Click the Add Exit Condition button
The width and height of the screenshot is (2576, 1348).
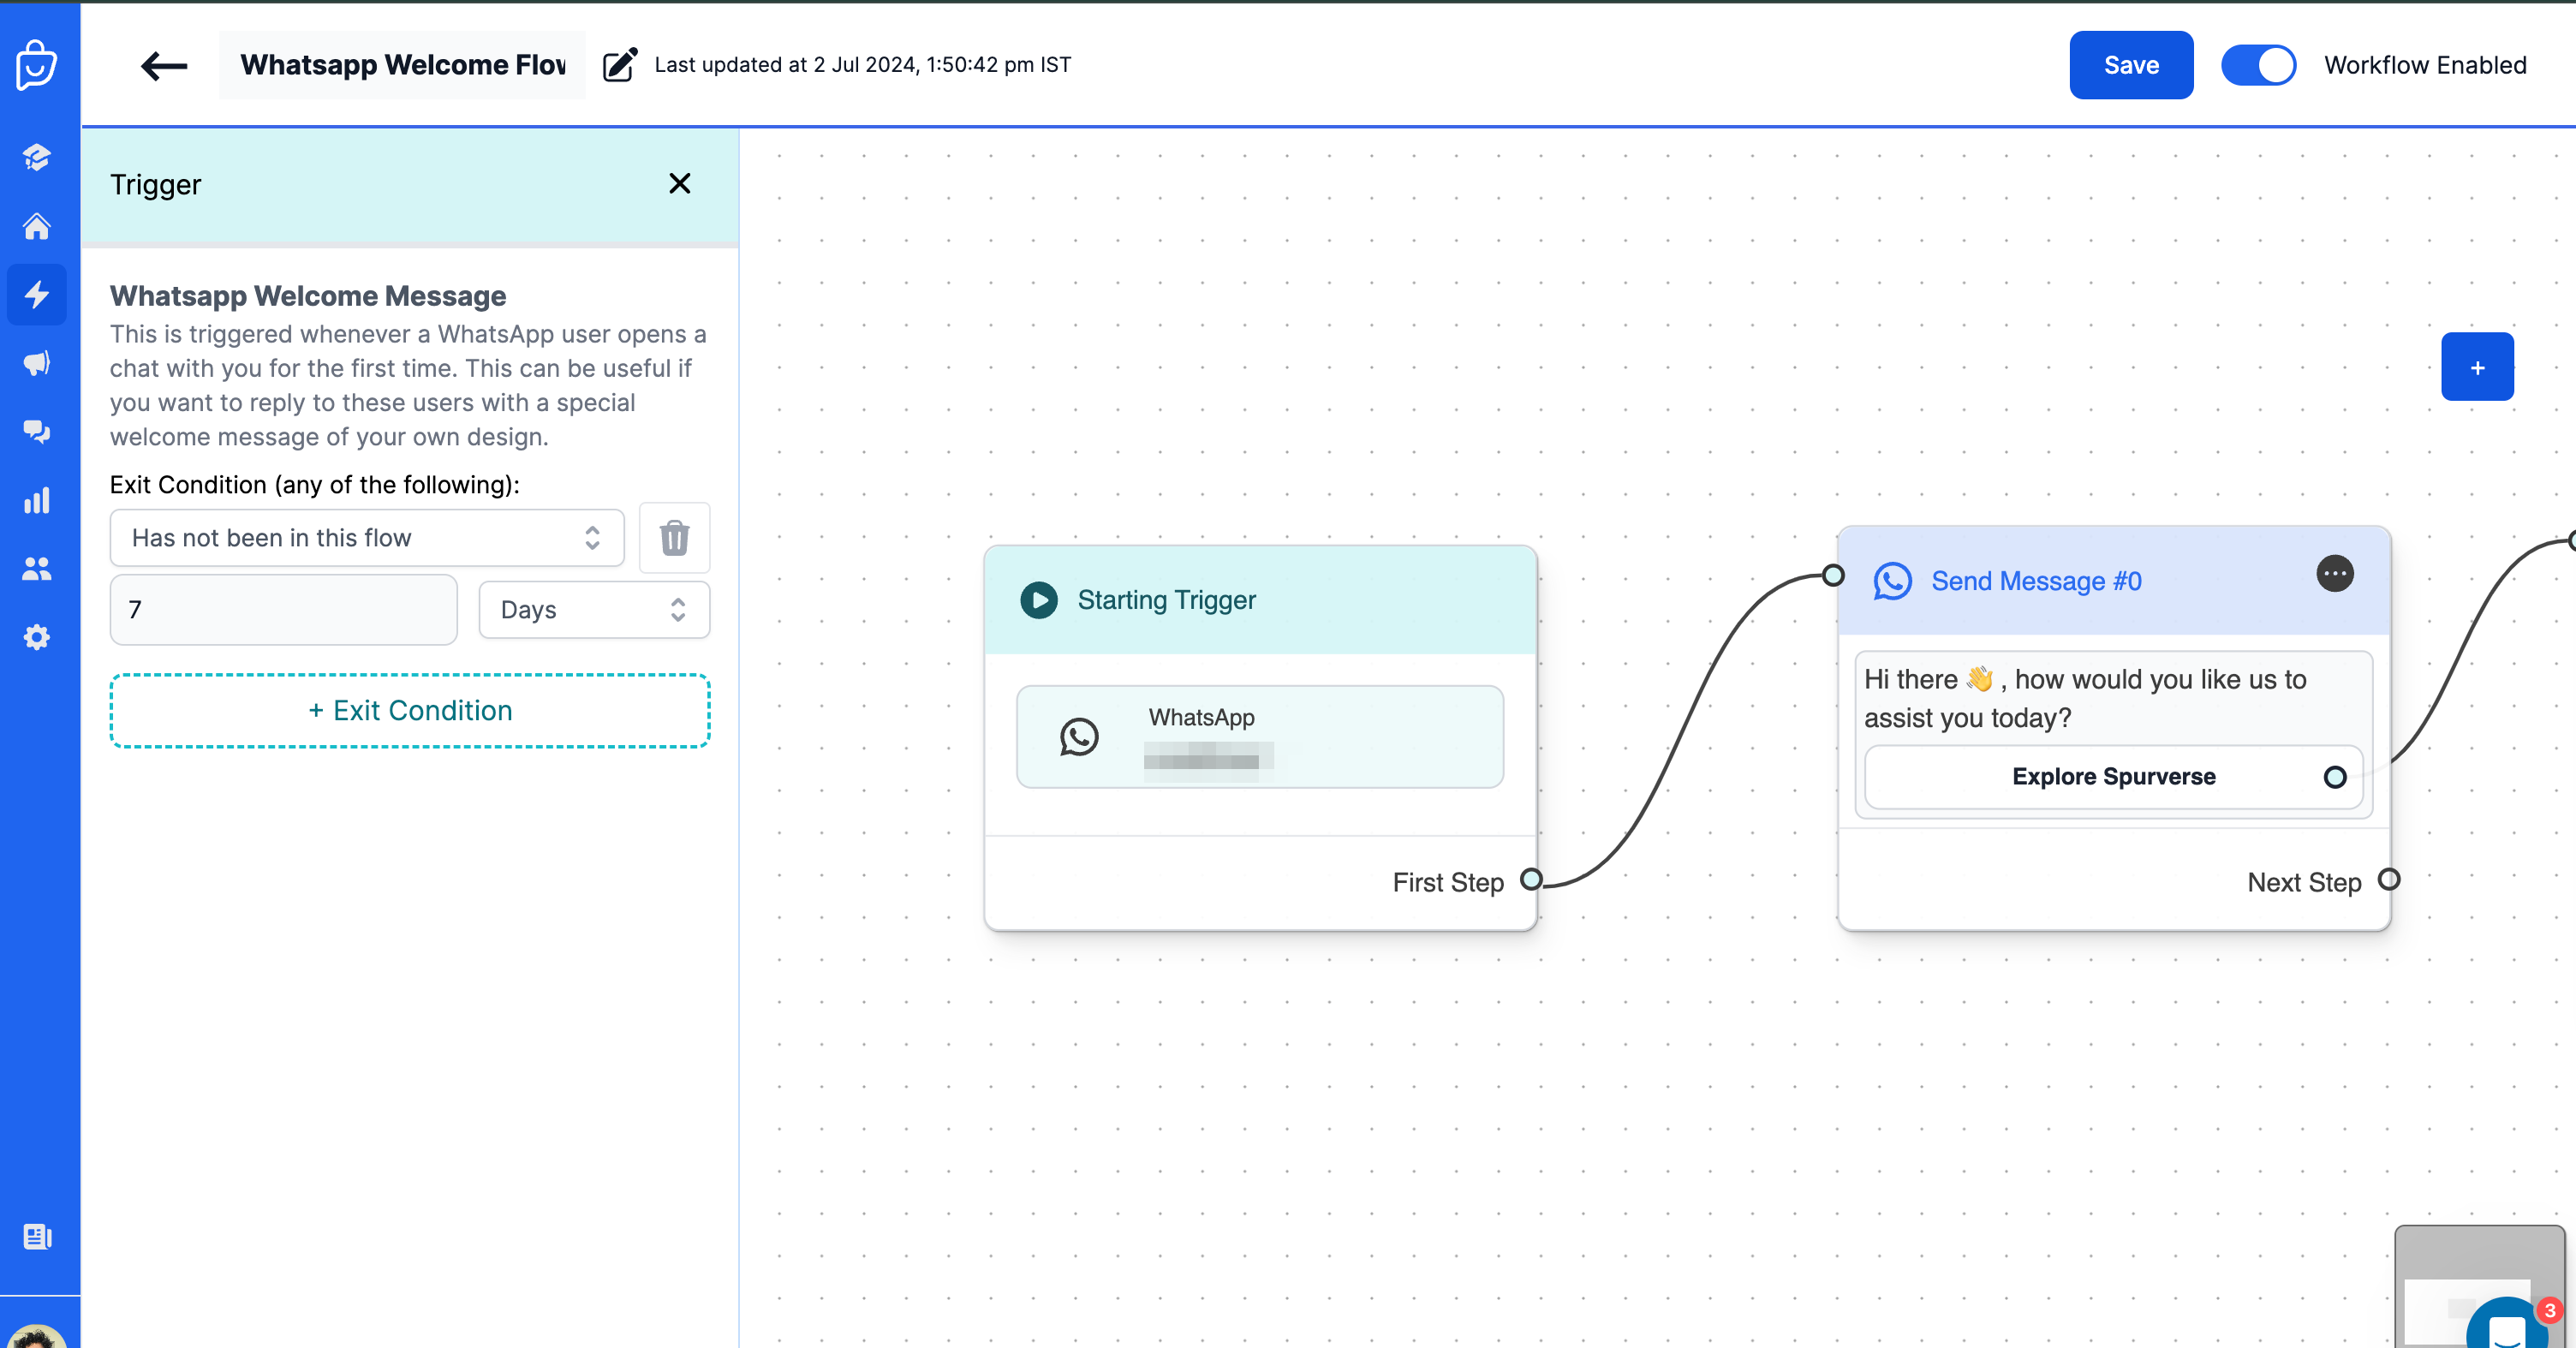[x=407, y=711]
